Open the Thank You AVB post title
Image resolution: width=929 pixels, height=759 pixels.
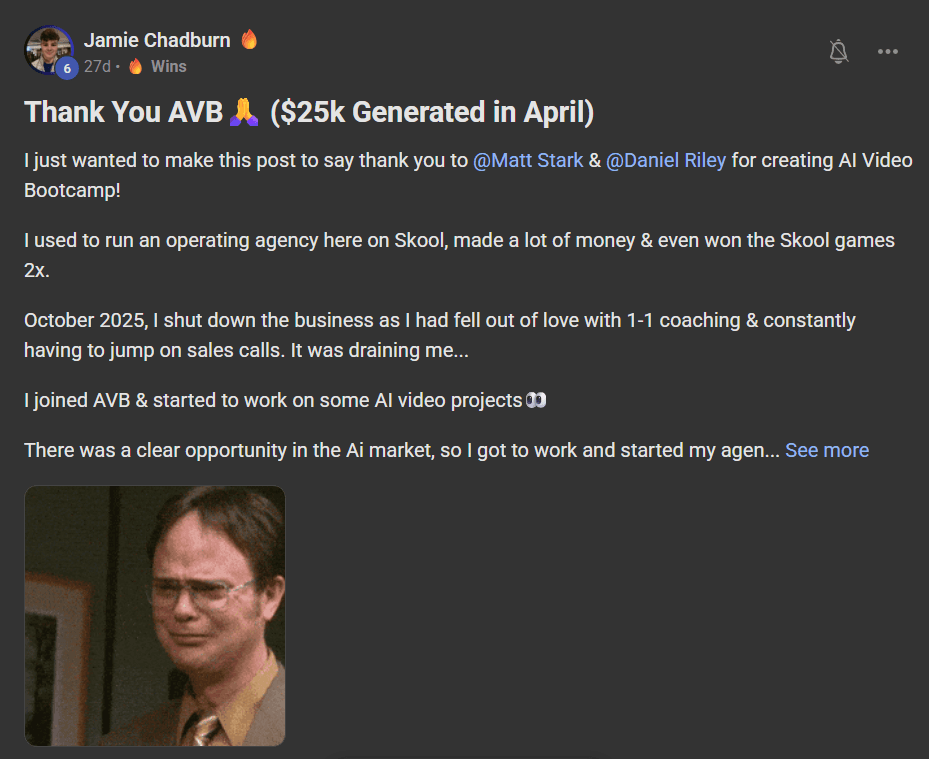309,112
